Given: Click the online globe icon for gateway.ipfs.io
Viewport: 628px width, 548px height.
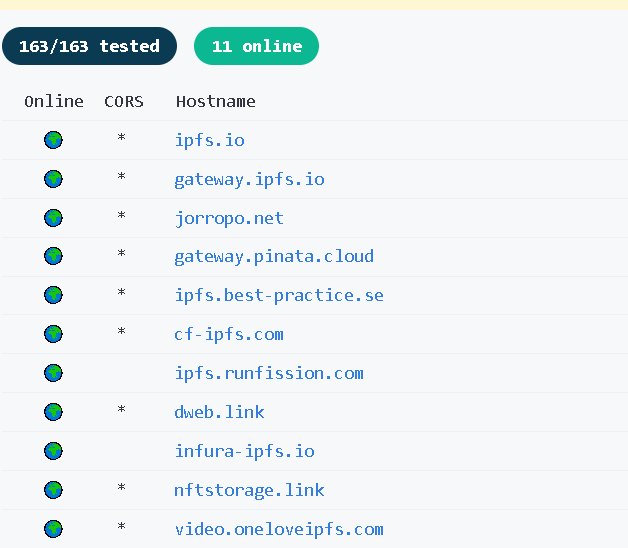Looking at the screenshot, I should 54,179.
